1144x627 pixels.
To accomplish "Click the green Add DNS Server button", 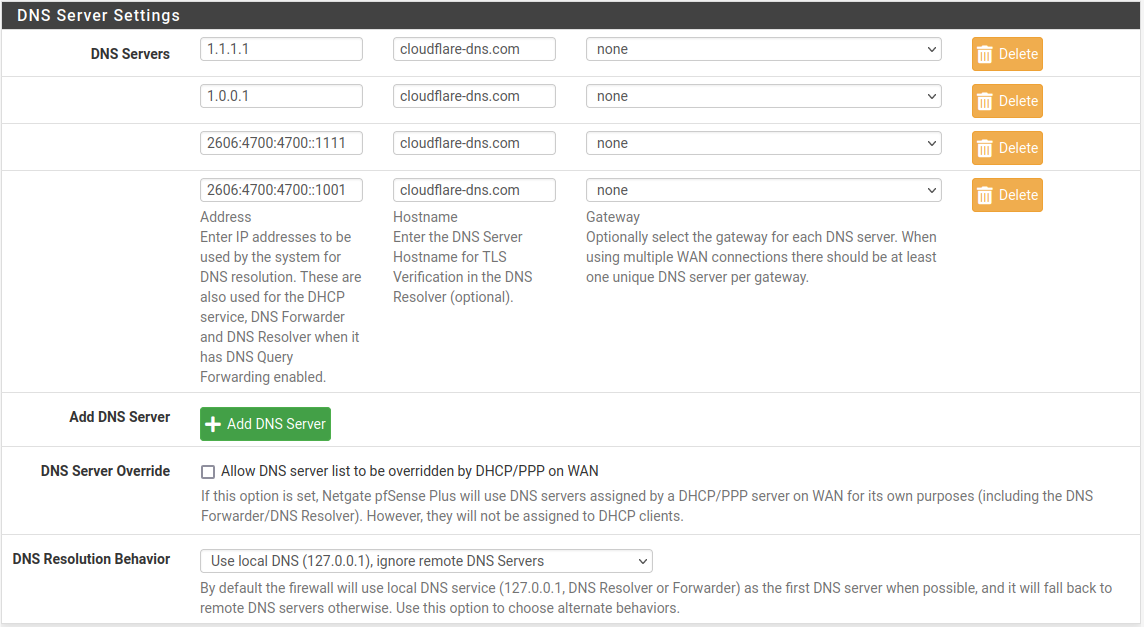I will 265,424.
